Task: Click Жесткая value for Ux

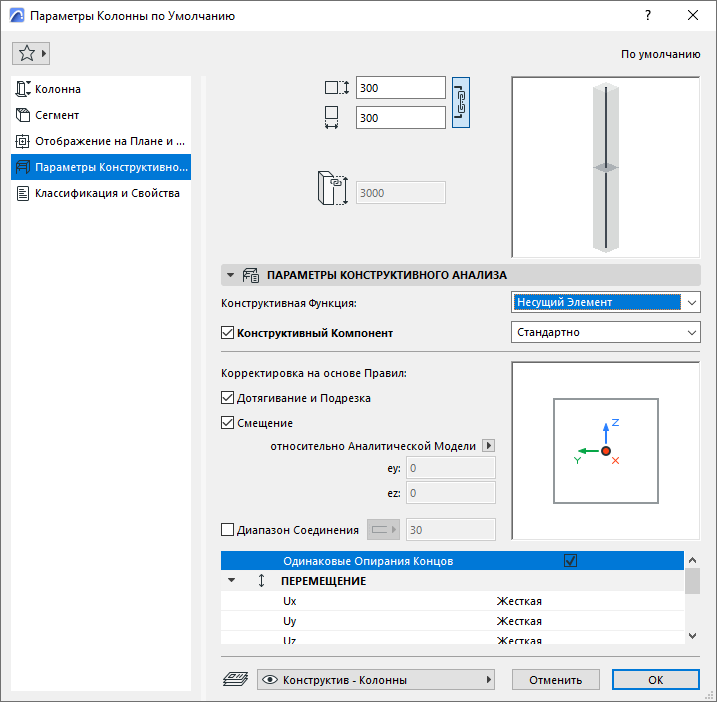Action: (519, 601)
